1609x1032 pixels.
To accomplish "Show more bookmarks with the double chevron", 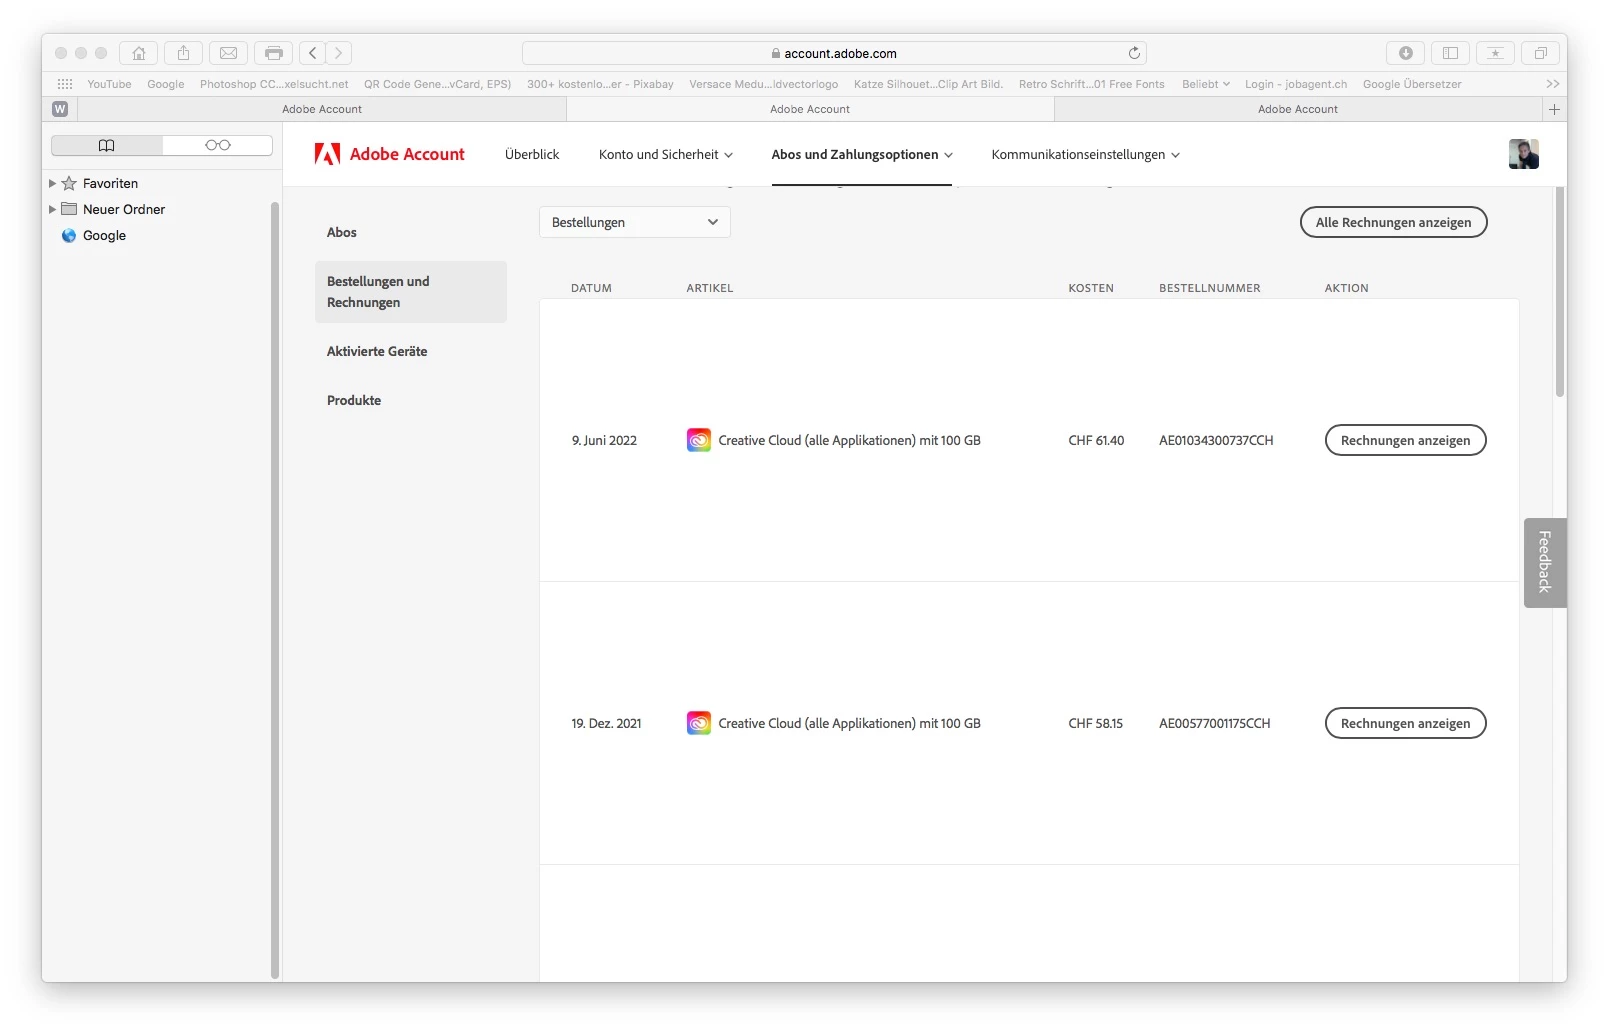I will [1552, 84].
